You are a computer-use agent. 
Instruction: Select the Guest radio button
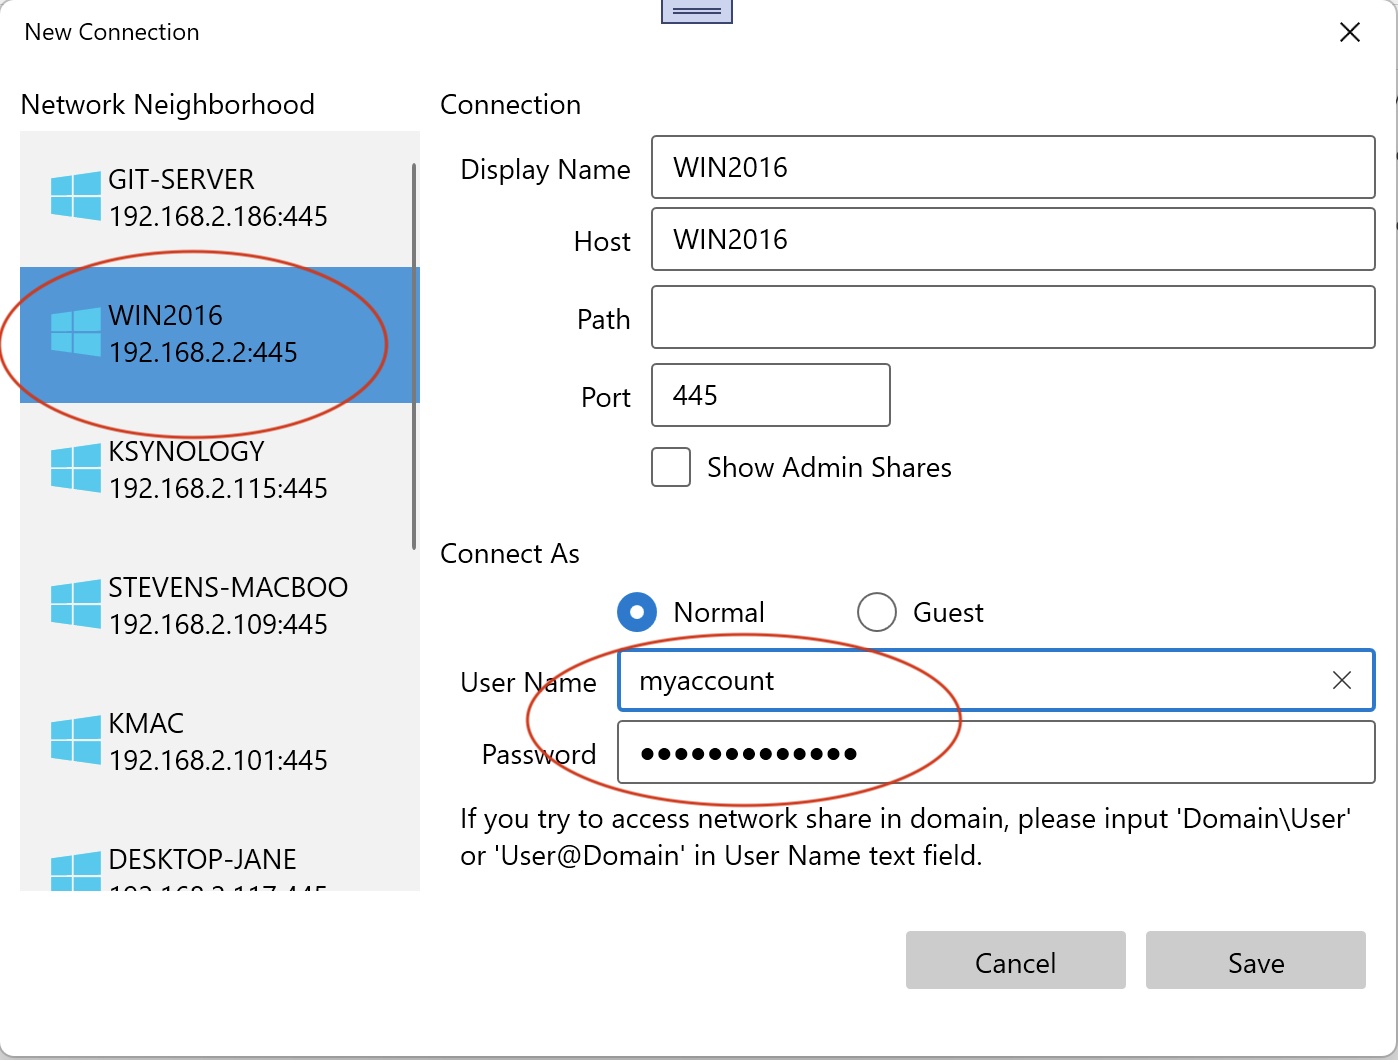[x=877, y=612]
